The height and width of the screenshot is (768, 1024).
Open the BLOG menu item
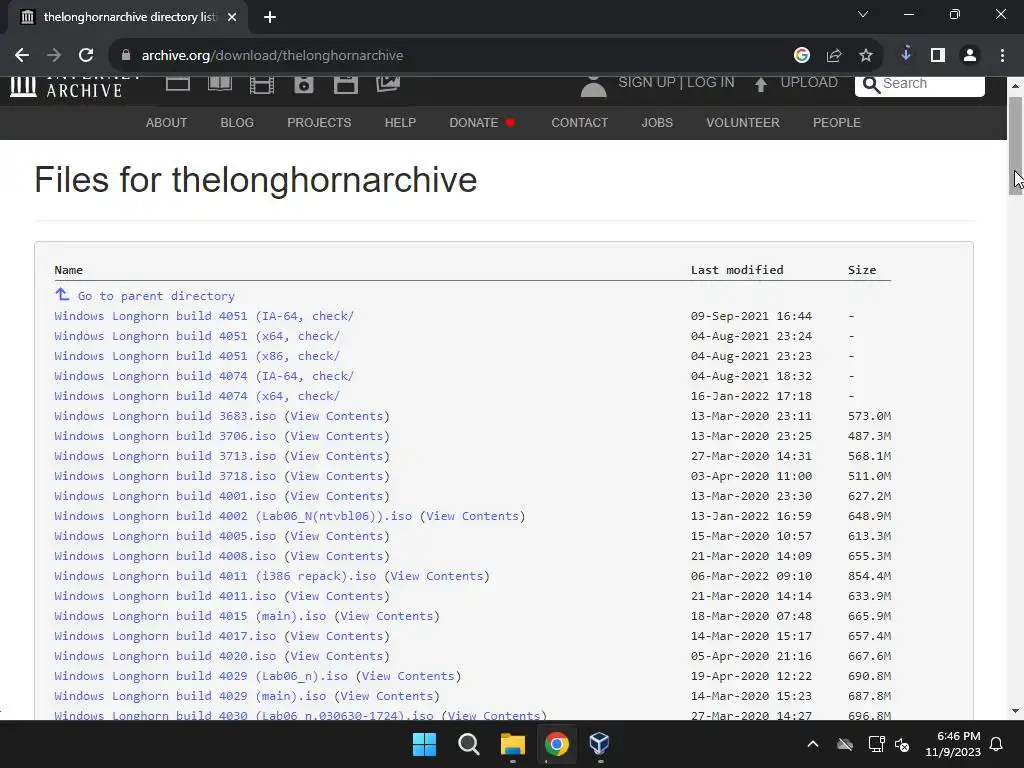pos(237,123)
